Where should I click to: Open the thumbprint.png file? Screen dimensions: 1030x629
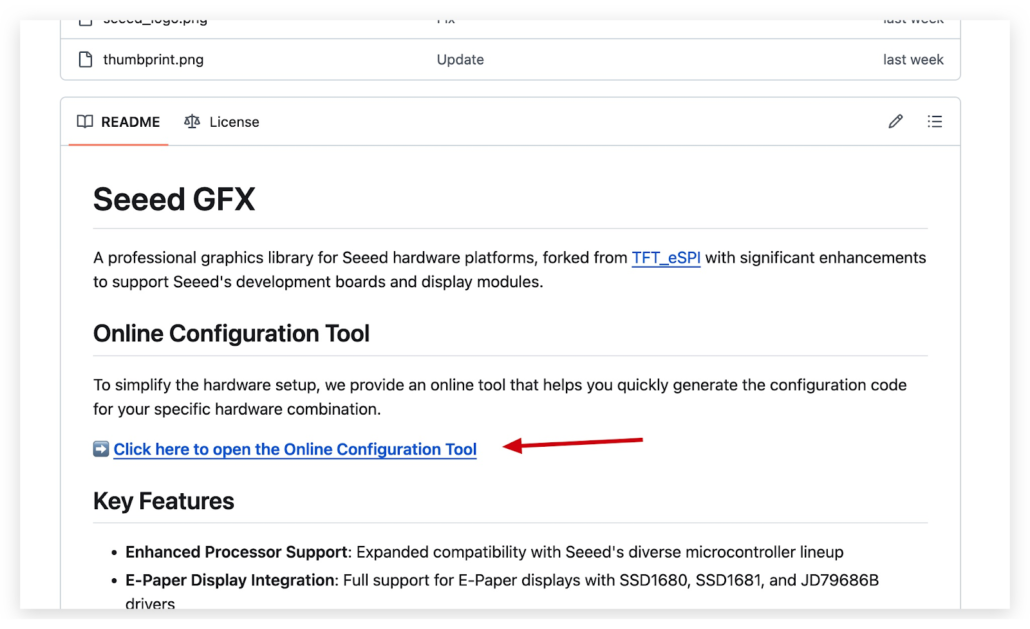(x=146, y=59)
